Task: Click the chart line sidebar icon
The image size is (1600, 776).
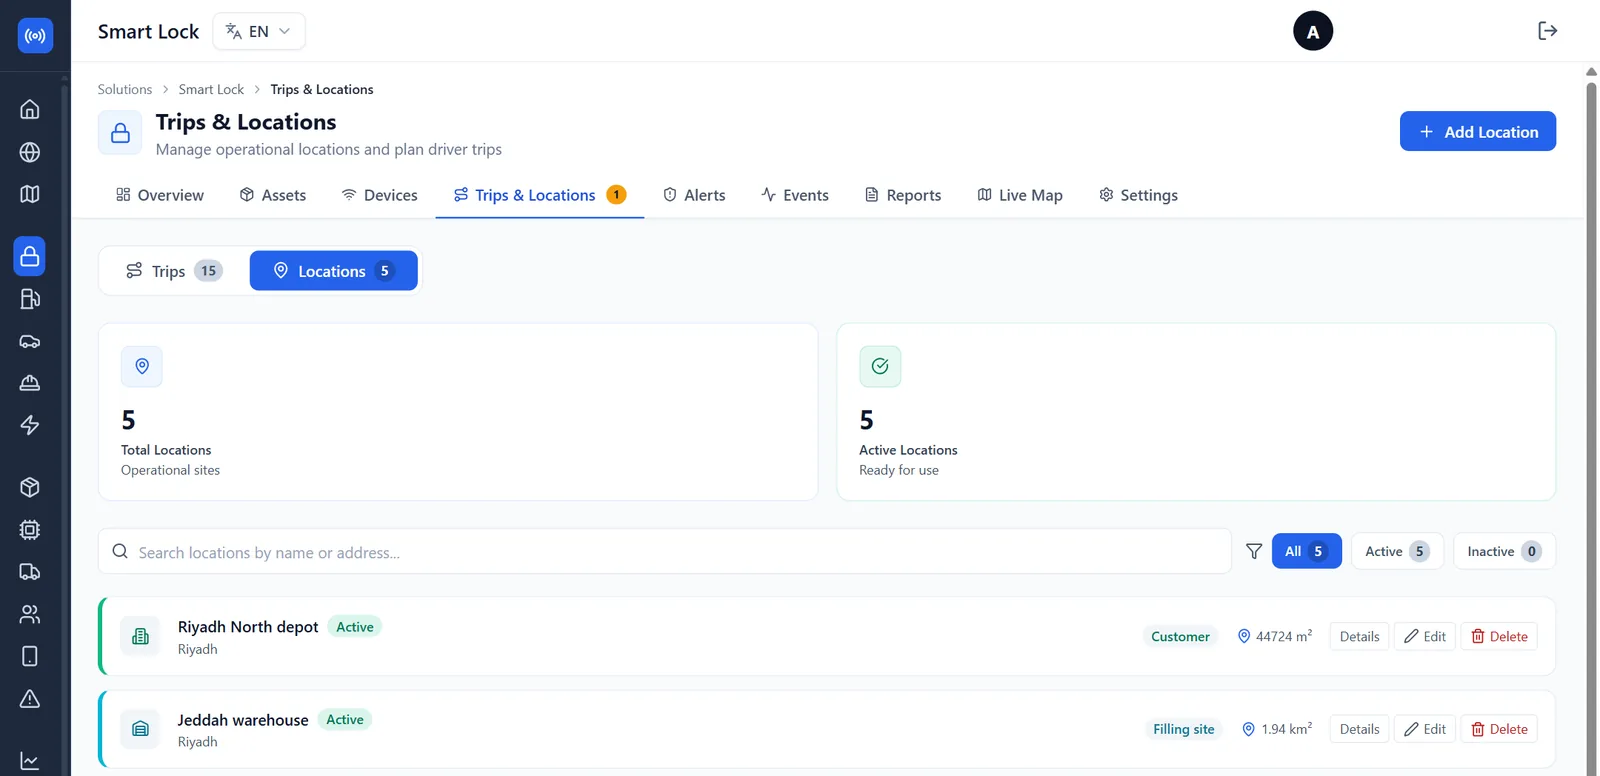Action: pyautogui.click(x=30, y=761)
